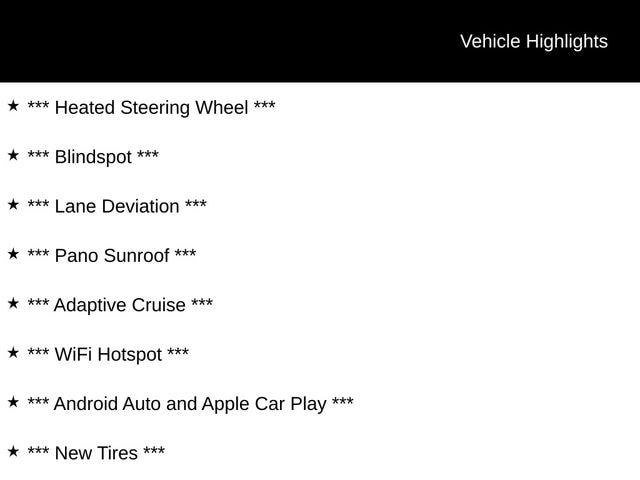Image resolution: width=640 pixels, height=480 pixels.
Task: Select the star icon beside Adaptive Cruise
Action: (x=13, y=303)
